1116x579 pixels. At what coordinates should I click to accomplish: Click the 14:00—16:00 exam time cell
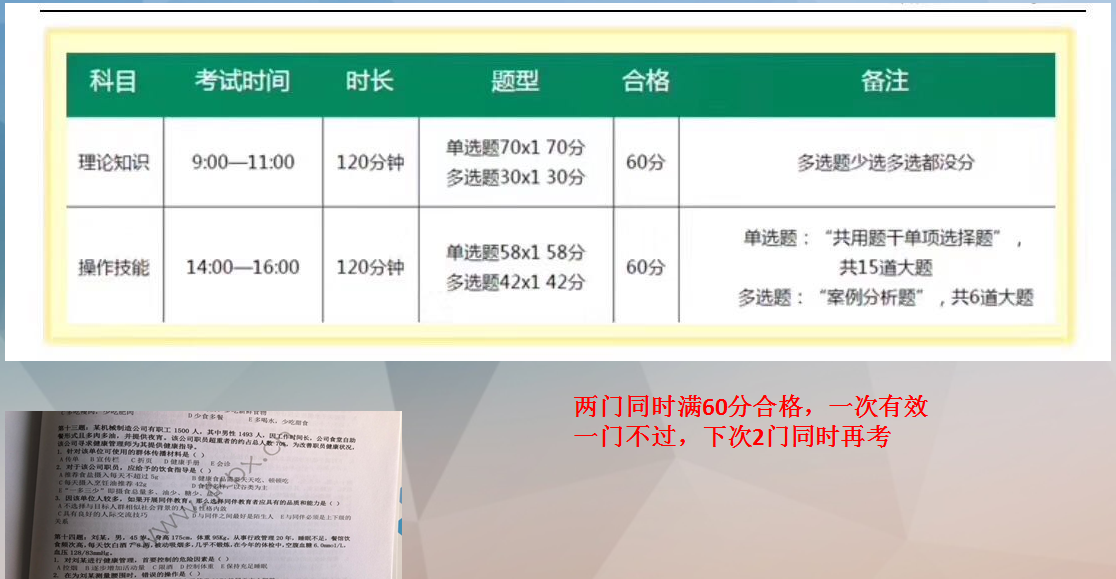243,267
